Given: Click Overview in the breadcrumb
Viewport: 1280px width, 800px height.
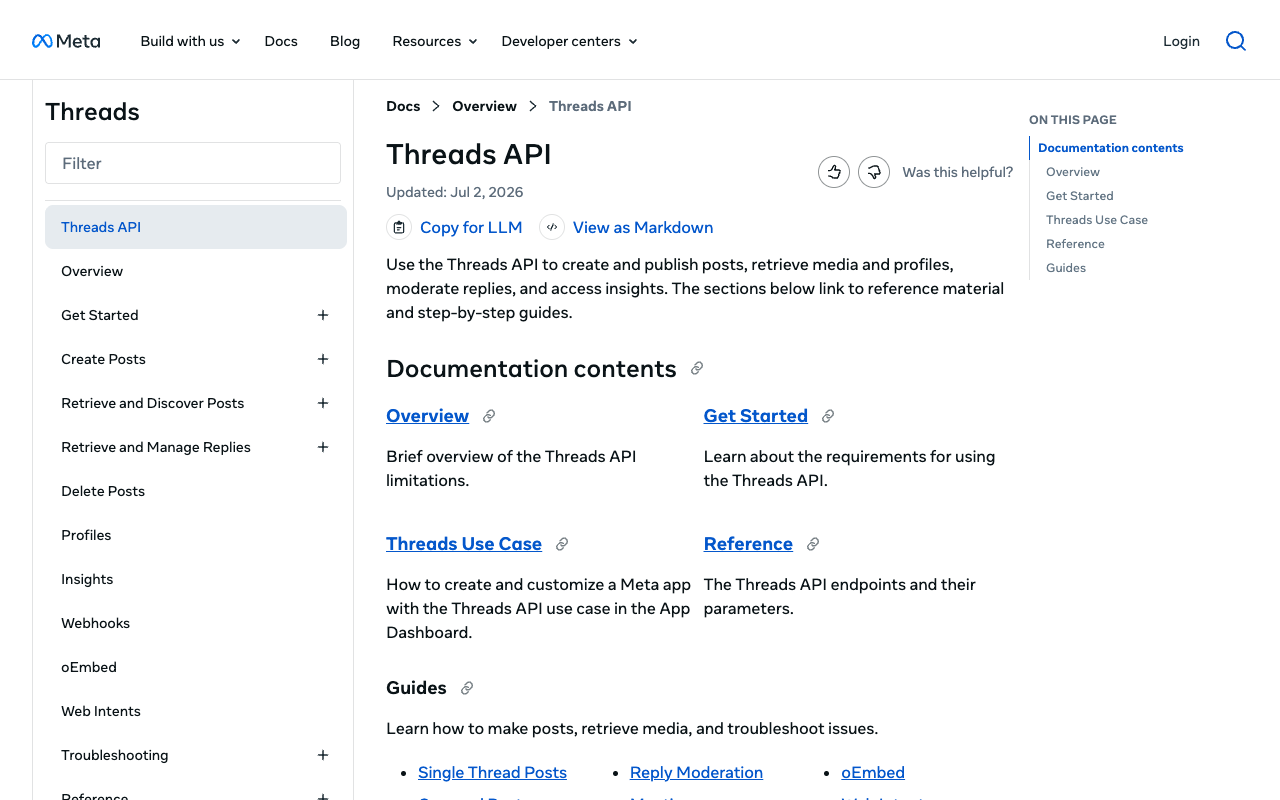Looking at the screenshot, I should 484,106.
